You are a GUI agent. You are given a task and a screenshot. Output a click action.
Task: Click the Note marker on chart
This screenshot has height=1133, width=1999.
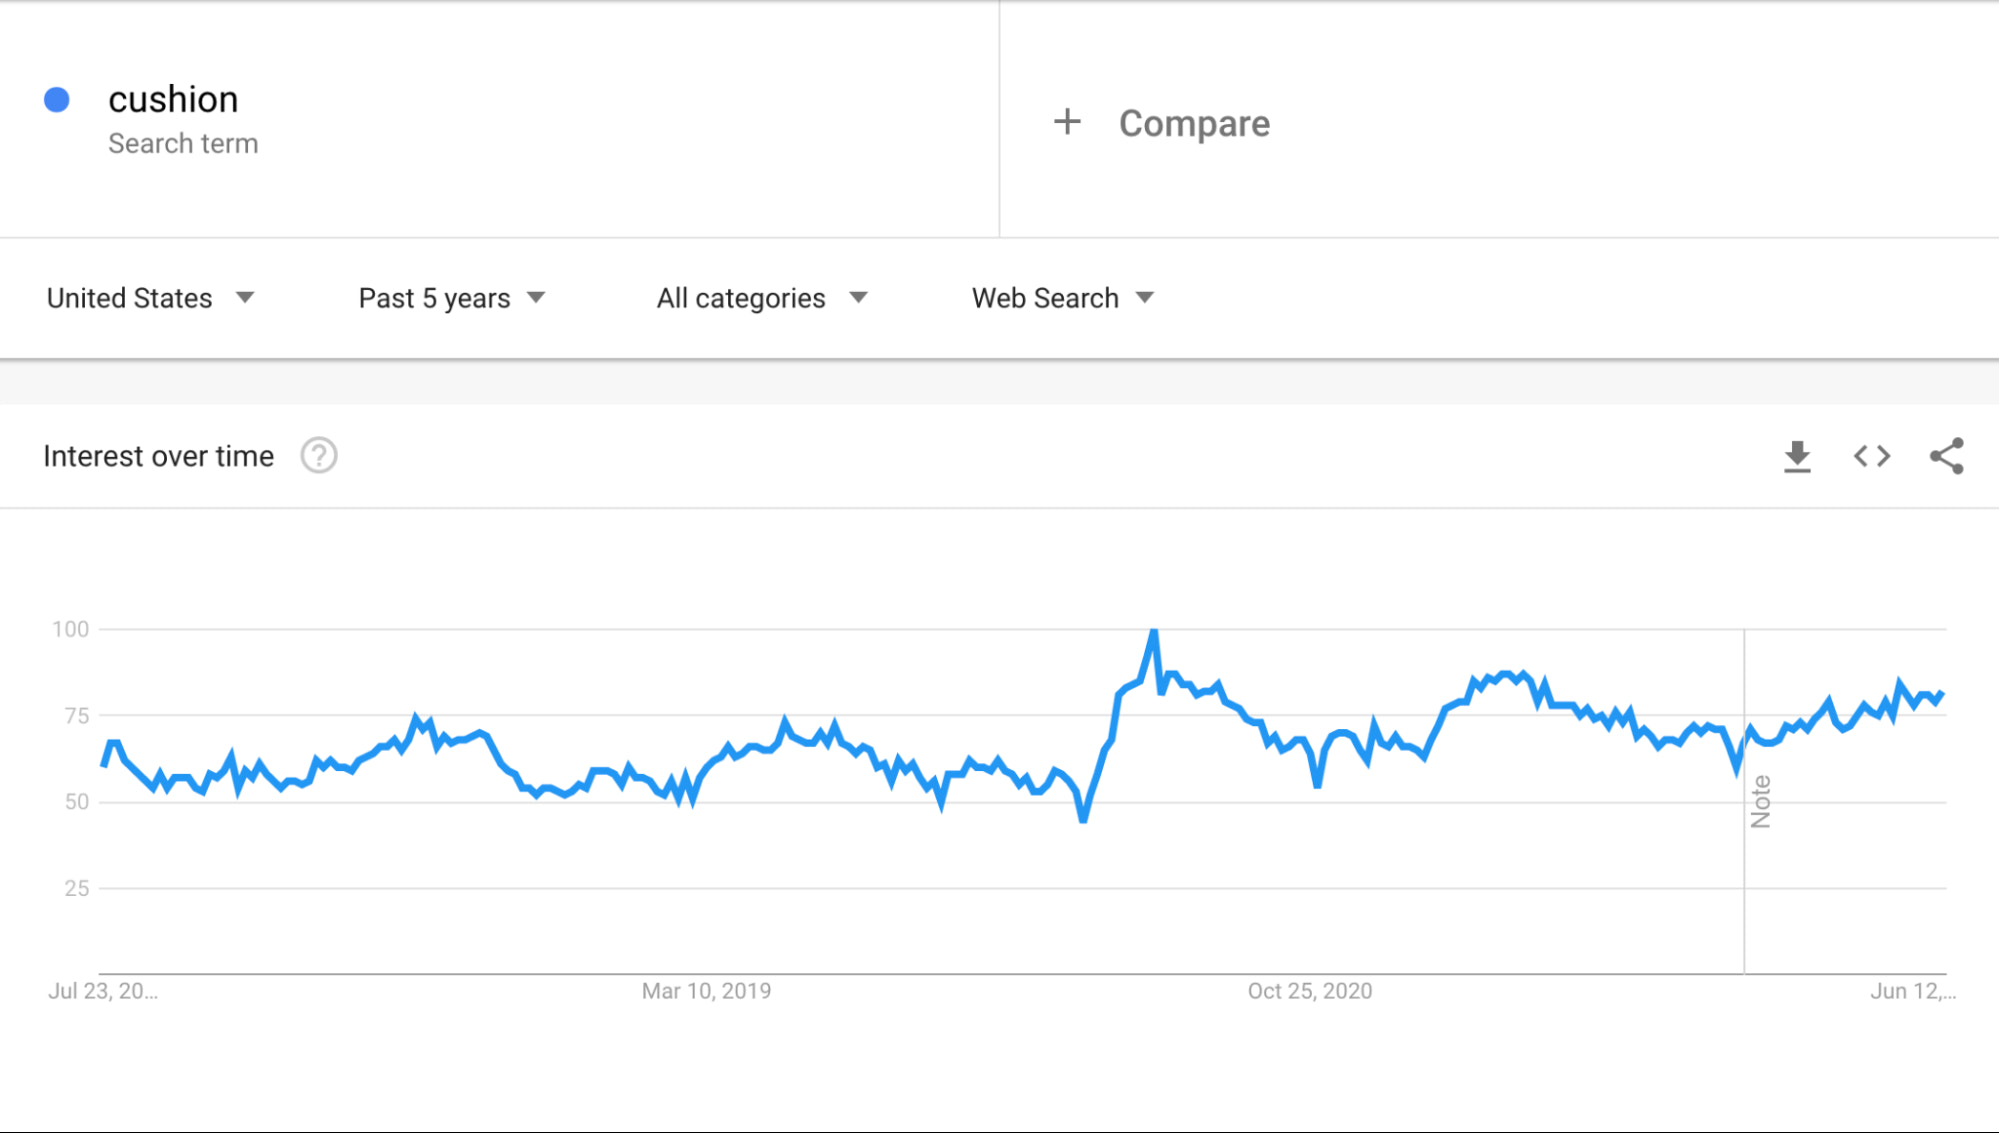point(1760,802)
